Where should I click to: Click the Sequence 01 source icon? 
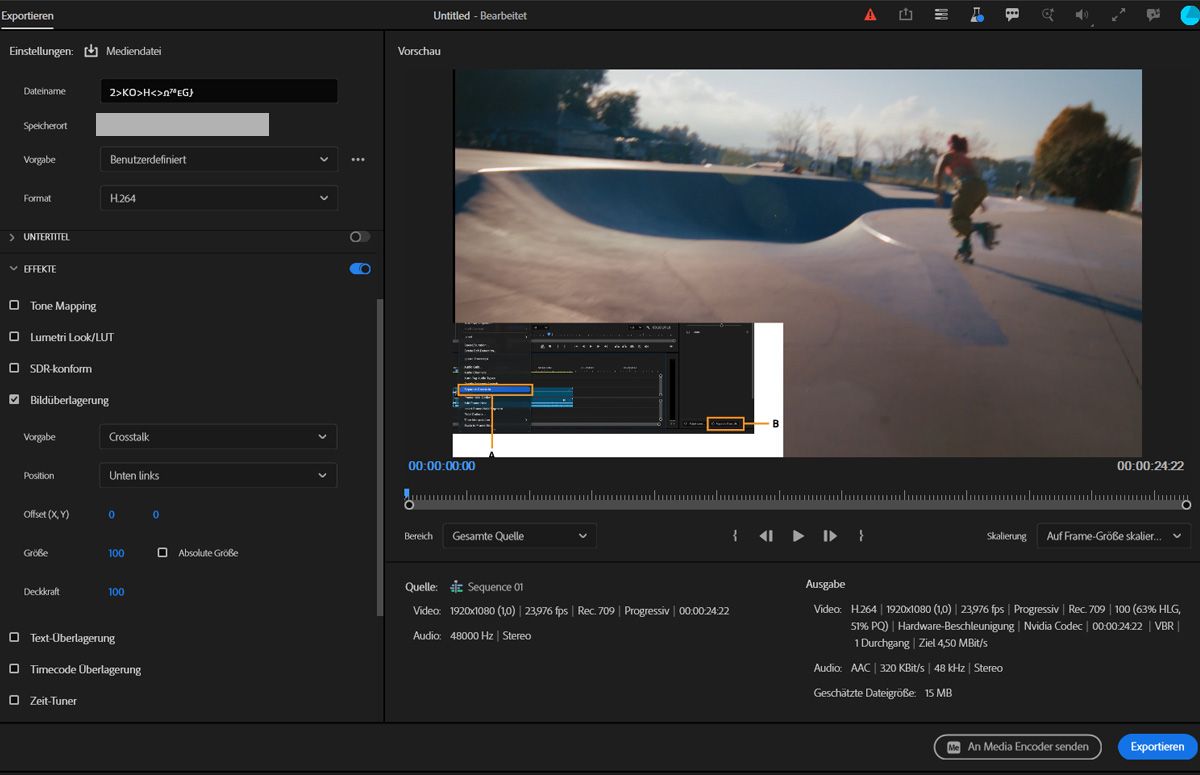(457, 587)
